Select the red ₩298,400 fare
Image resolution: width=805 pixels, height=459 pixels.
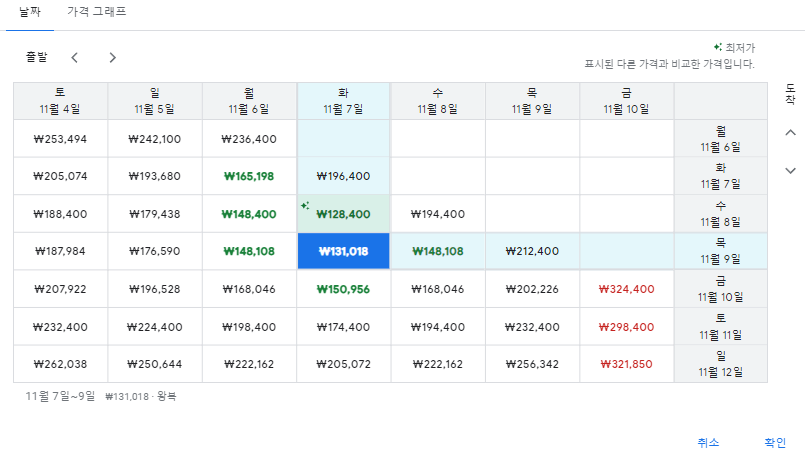(x=627, y=327)
